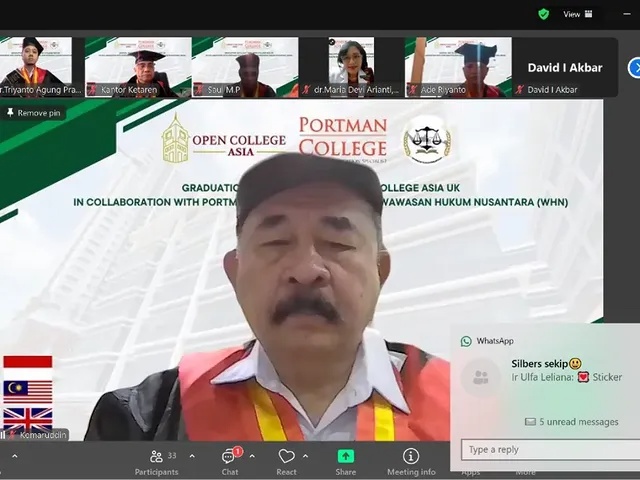Open the View layout menu
The height and width of the screenshot is (480, 640).
(577, 14)
